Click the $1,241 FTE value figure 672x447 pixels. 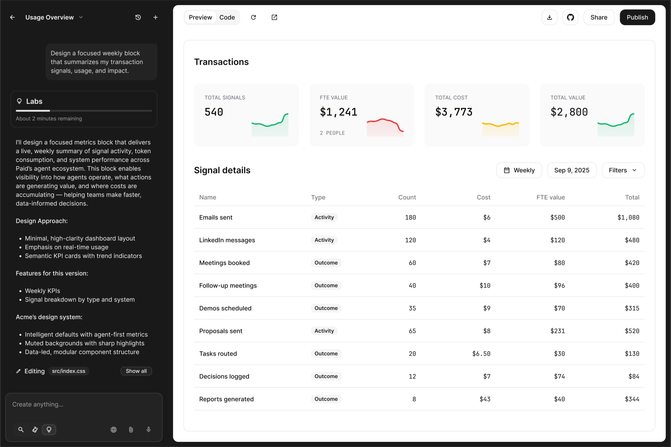[339, 112]
